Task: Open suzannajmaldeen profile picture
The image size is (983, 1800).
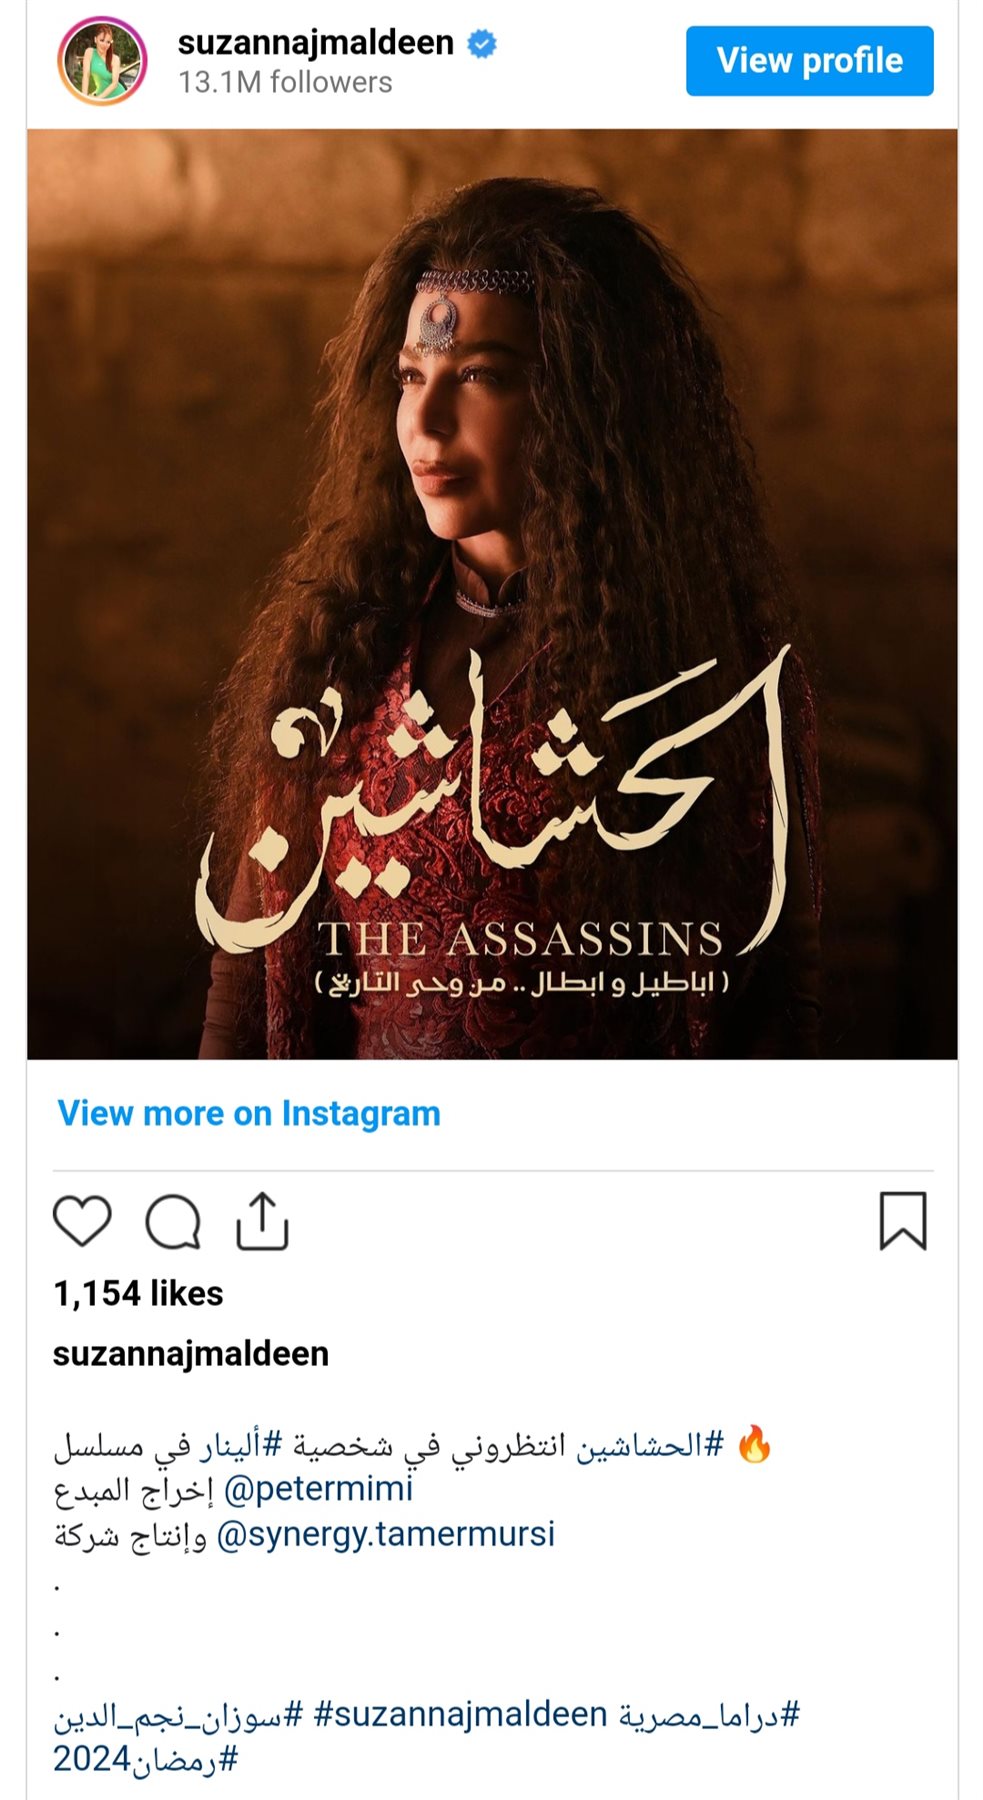Action: pos(102,61)
